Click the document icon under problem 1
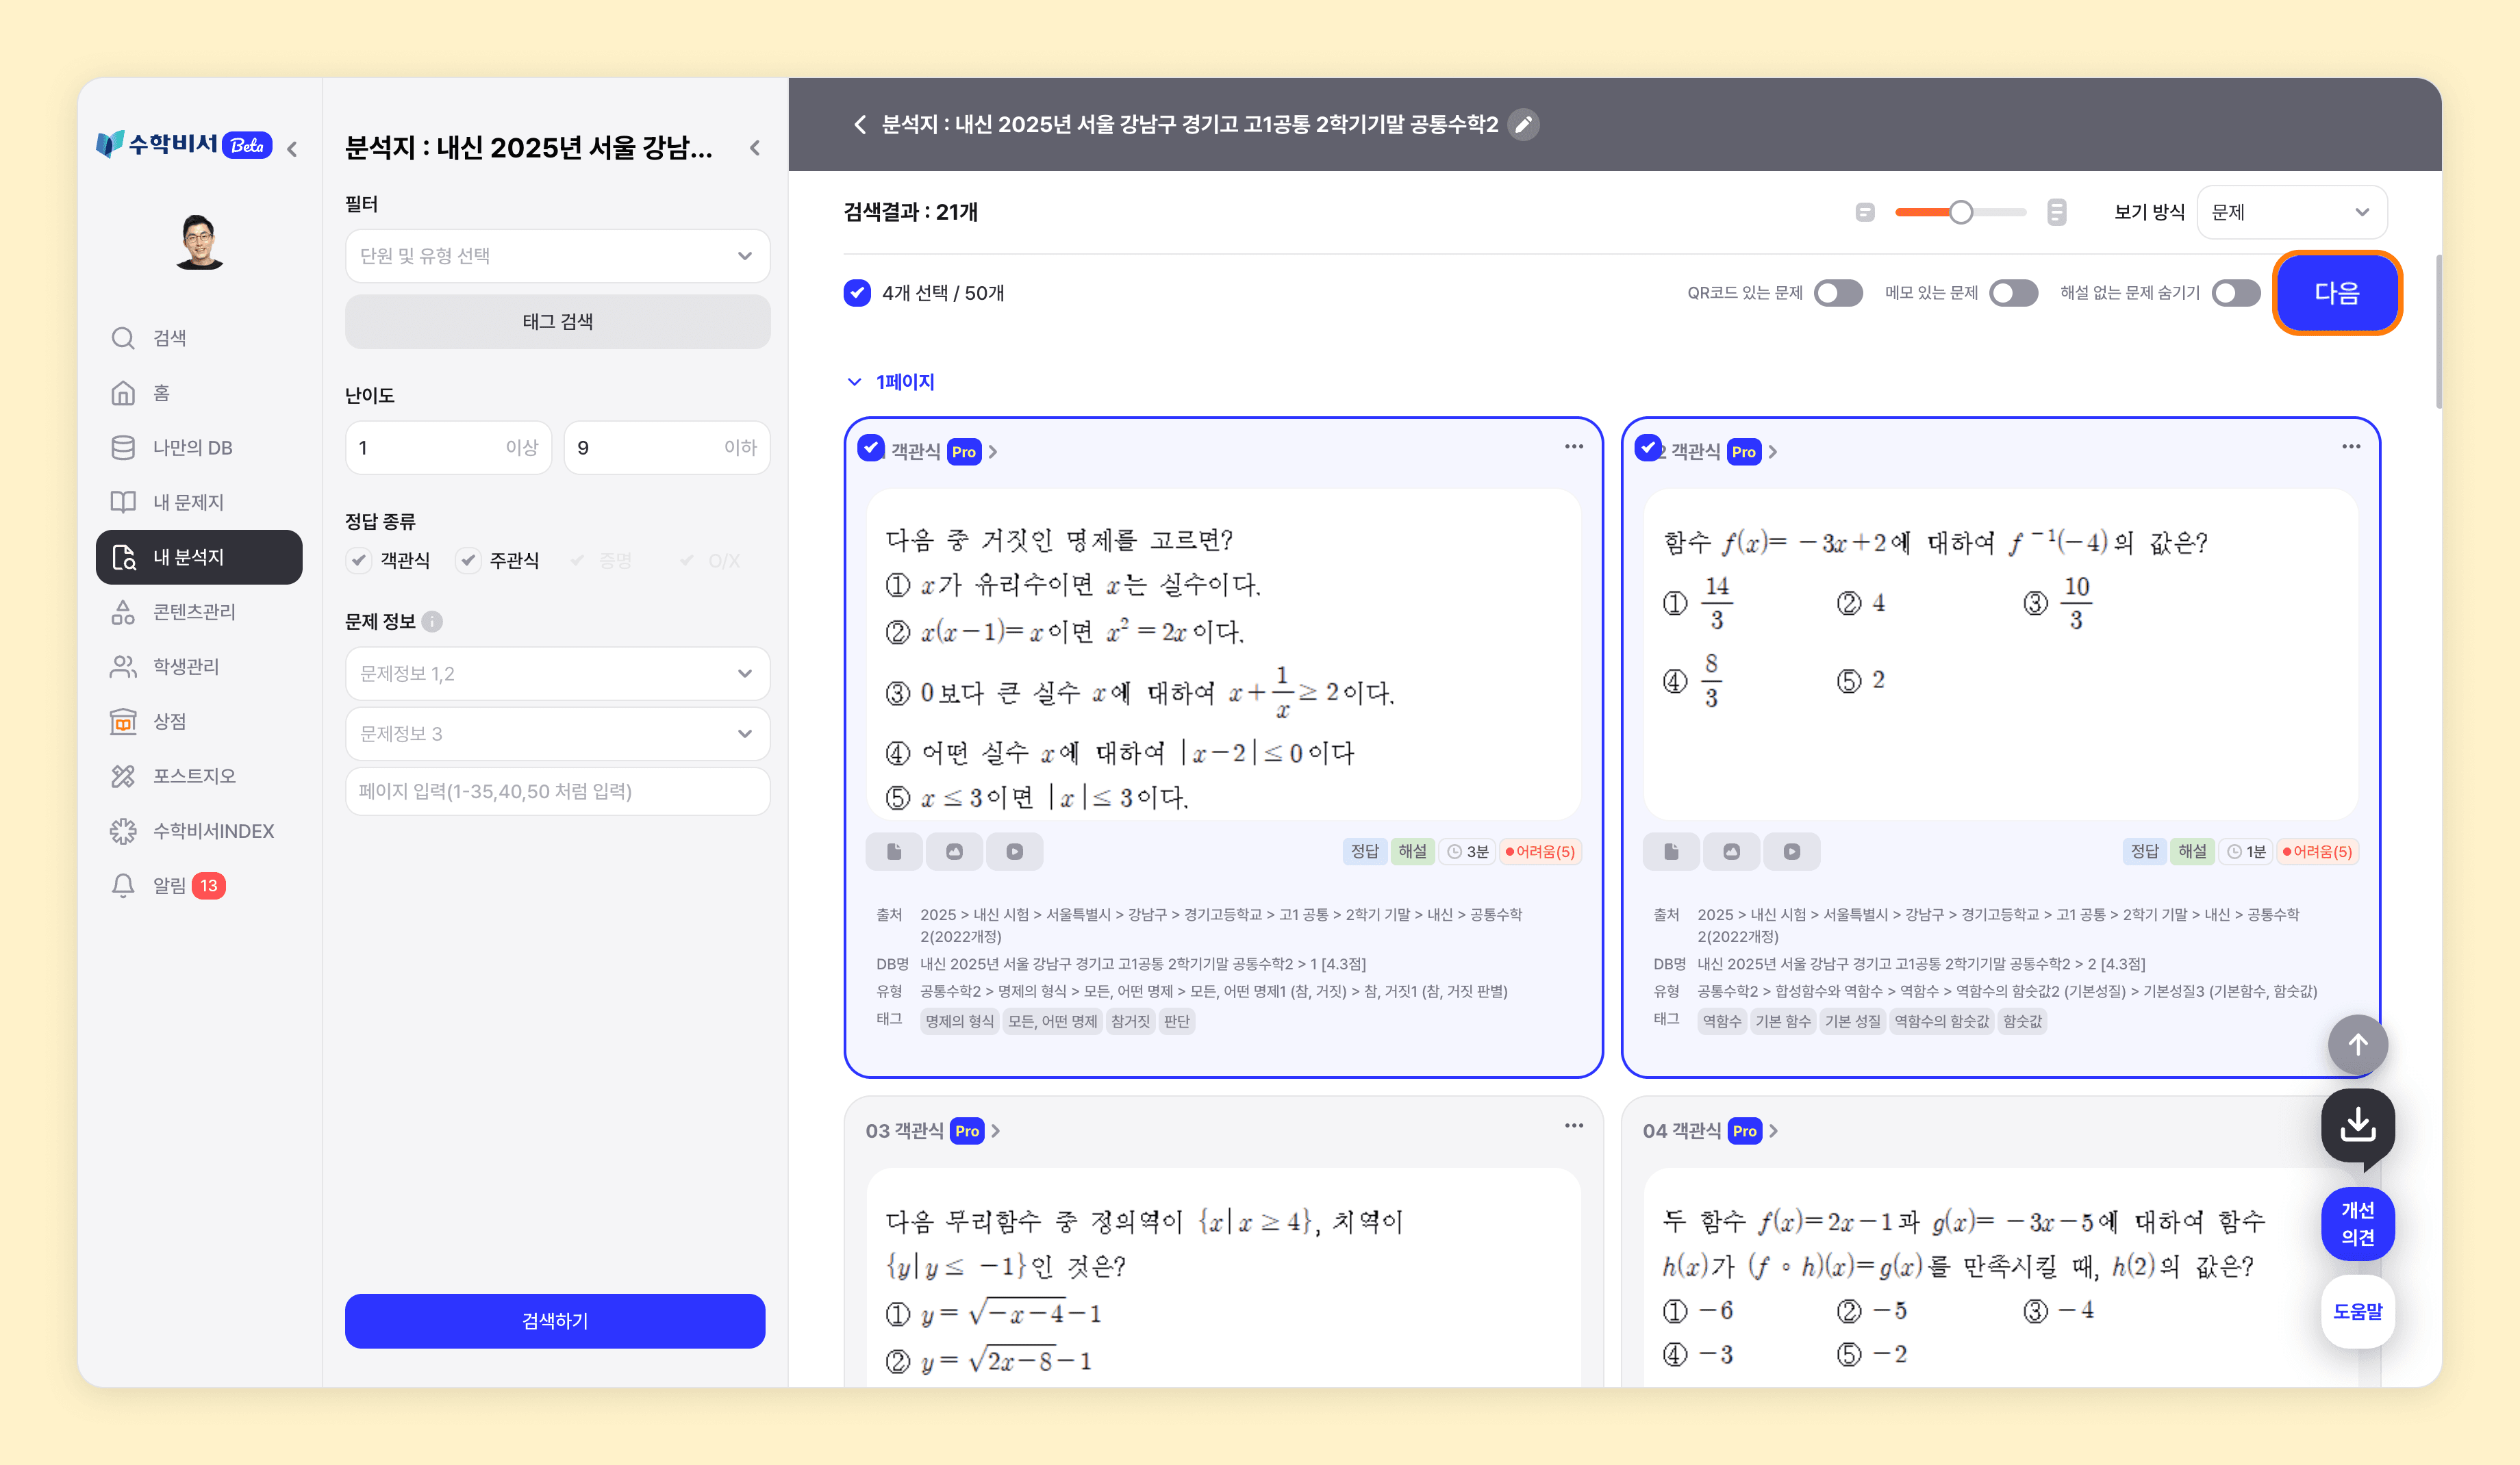Screen dimensions: 2520x1465 [x=894, y=851]
